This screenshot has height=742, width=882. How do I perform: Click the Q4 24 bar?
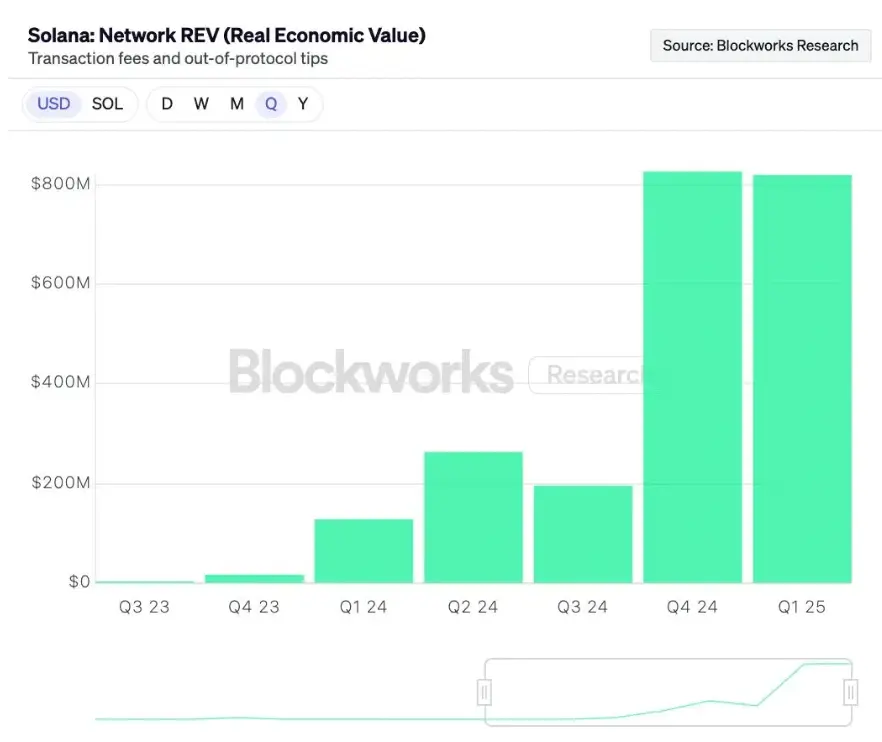pyautogui.click(x=692, y=377)
